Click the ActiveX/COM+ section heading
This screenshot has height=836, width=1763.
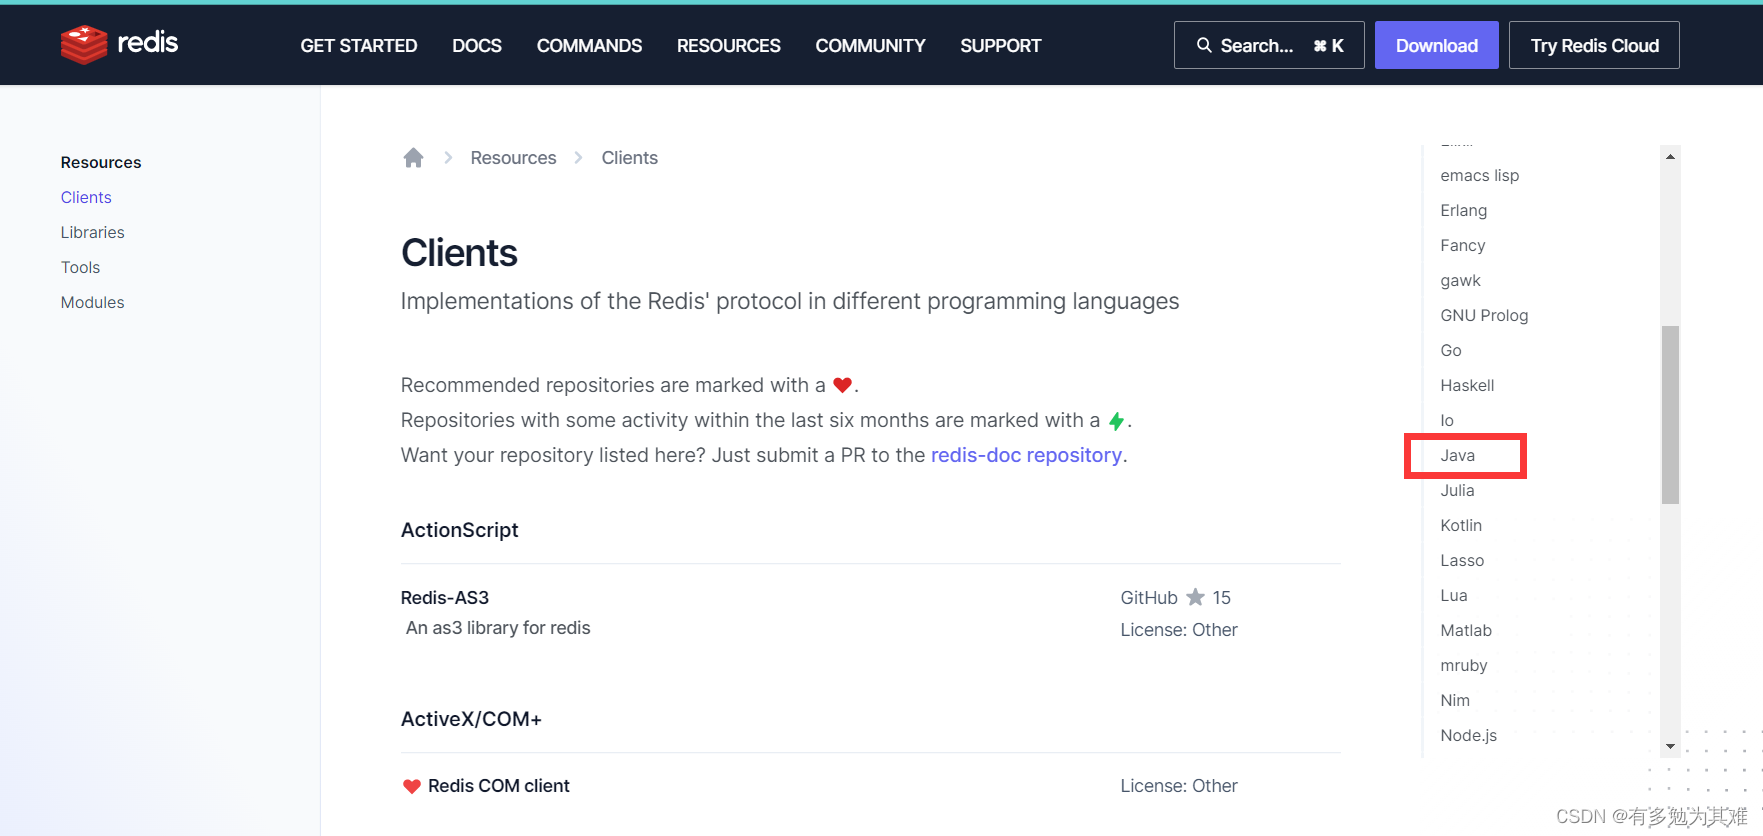(x=471, y=719)
